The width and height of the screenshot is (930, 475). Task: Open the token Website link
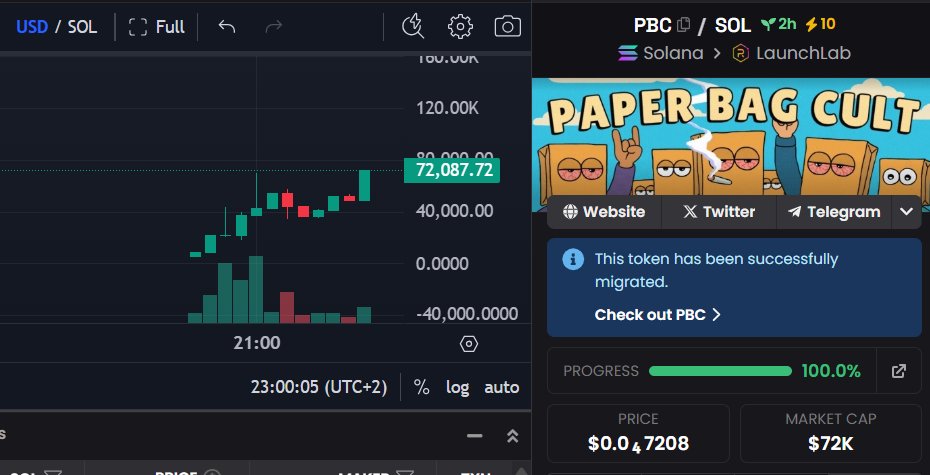(604, 212)
